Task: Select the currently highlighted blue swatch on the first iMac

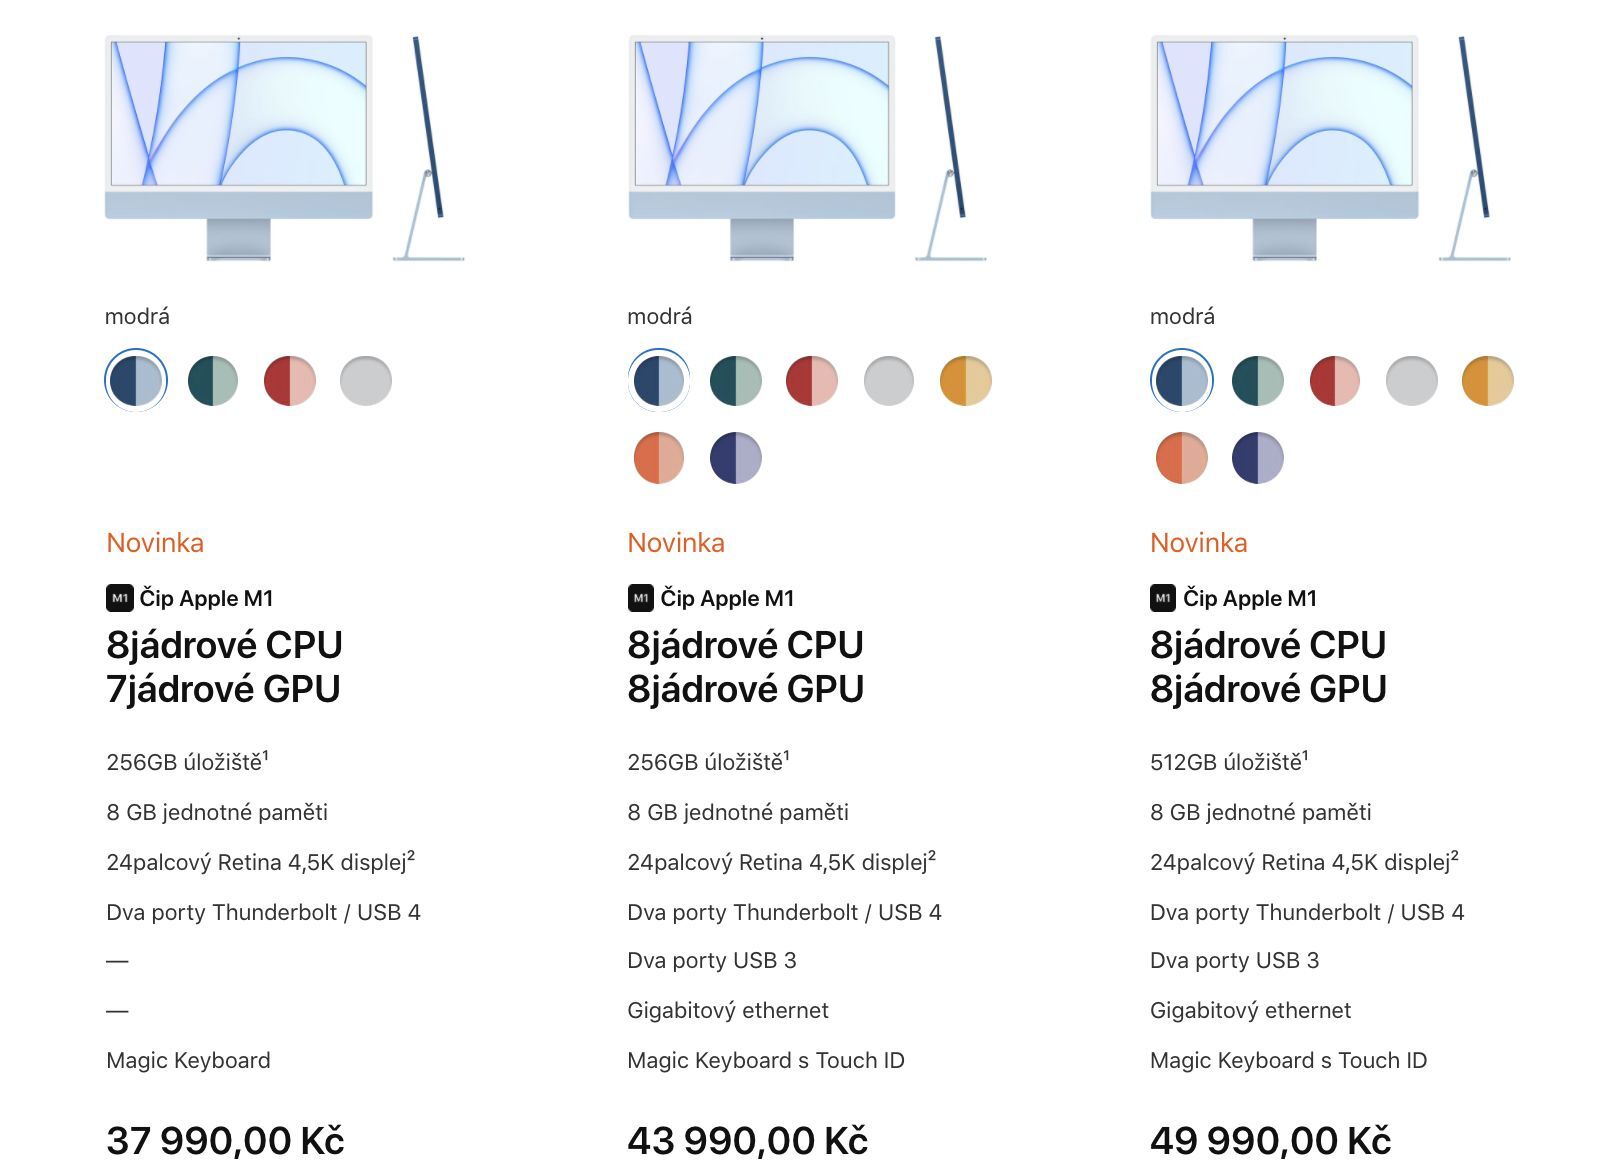Action: tap(135, 380)
